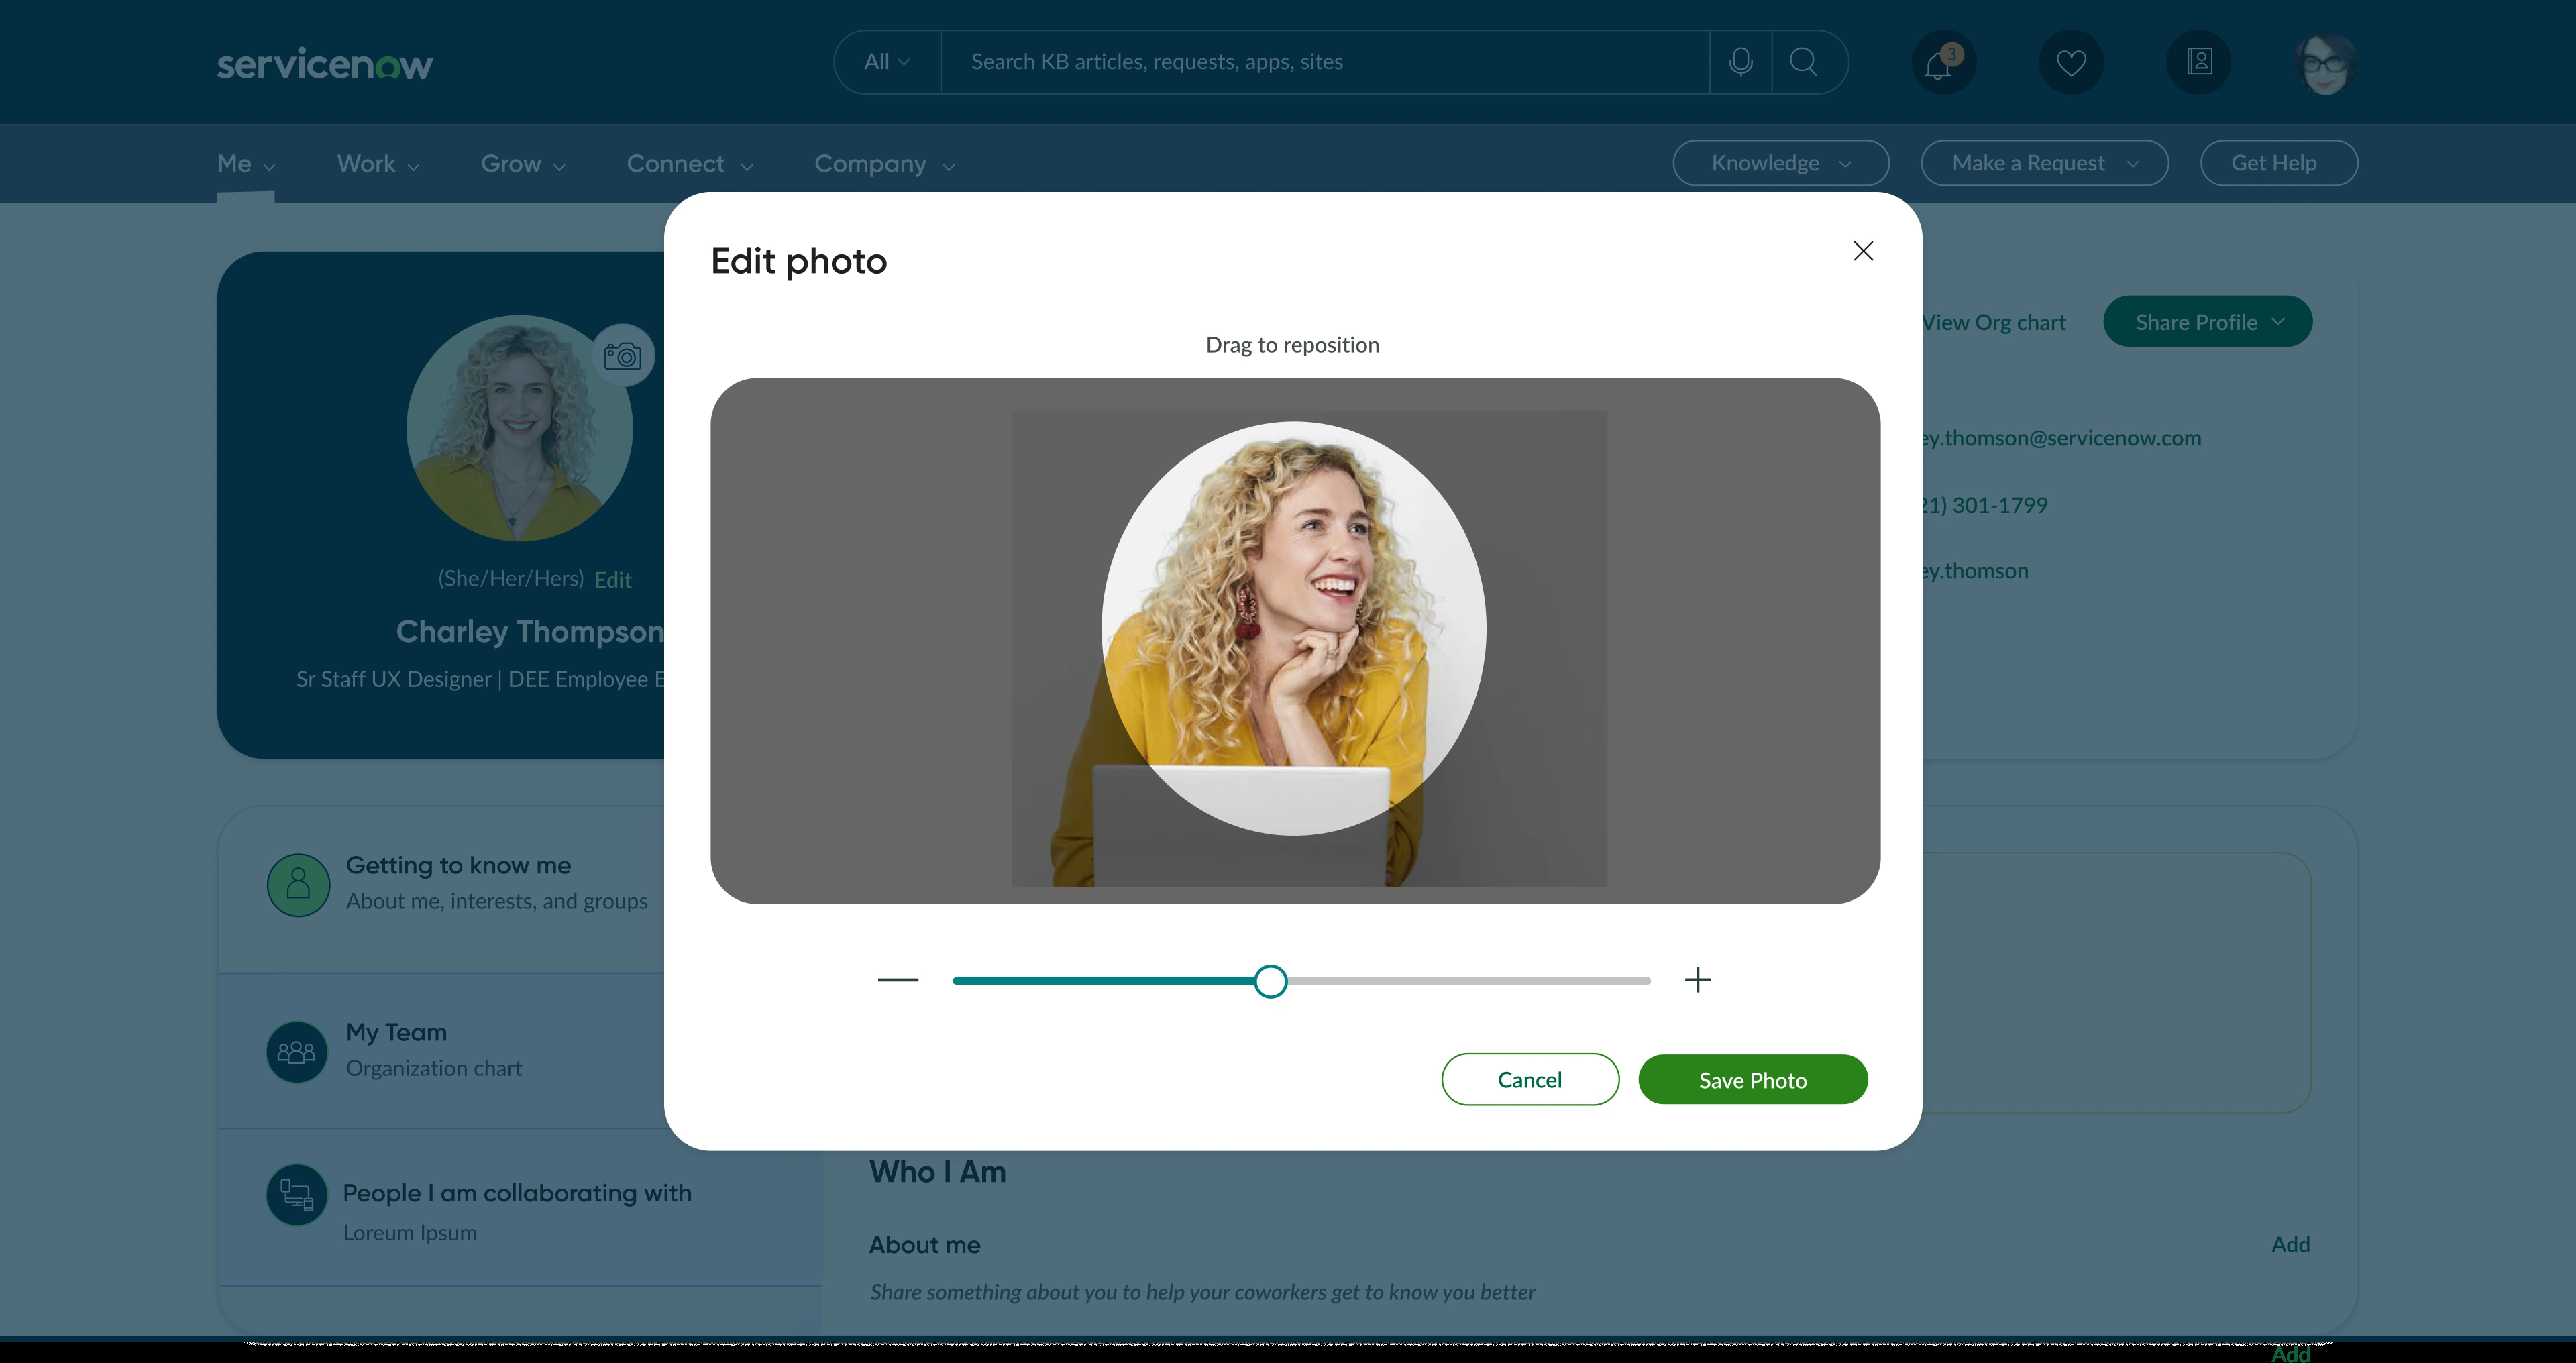Image resolution: width=2576 pixels, height=1363 pixels.
Task: Open the Connect navigation menu
Action: coord(689,164)
